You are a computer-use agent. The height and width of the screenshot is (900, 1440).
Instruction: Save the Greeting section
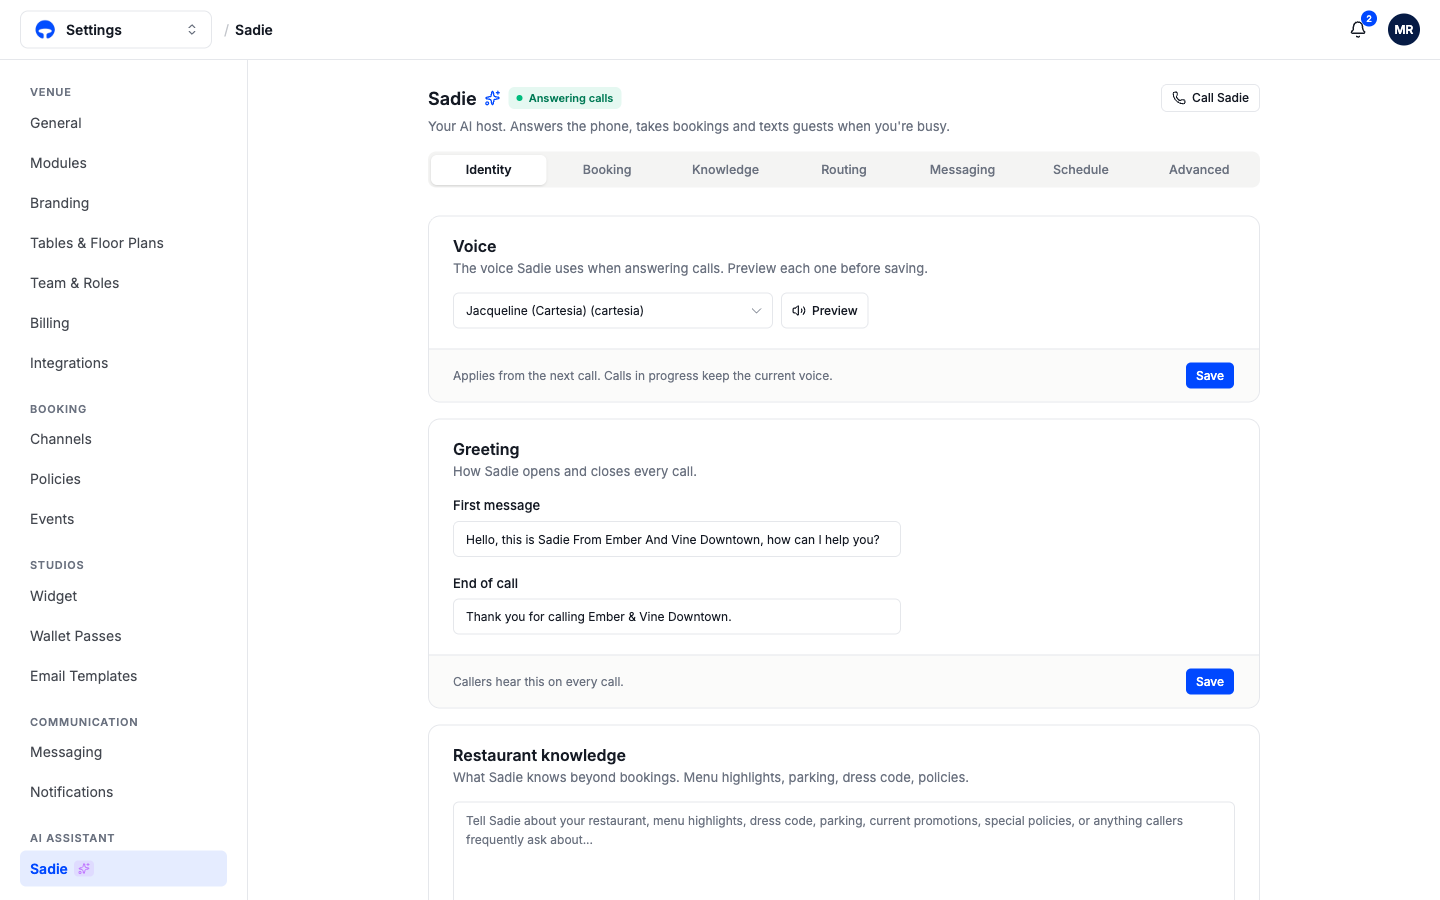(1210, 682)
